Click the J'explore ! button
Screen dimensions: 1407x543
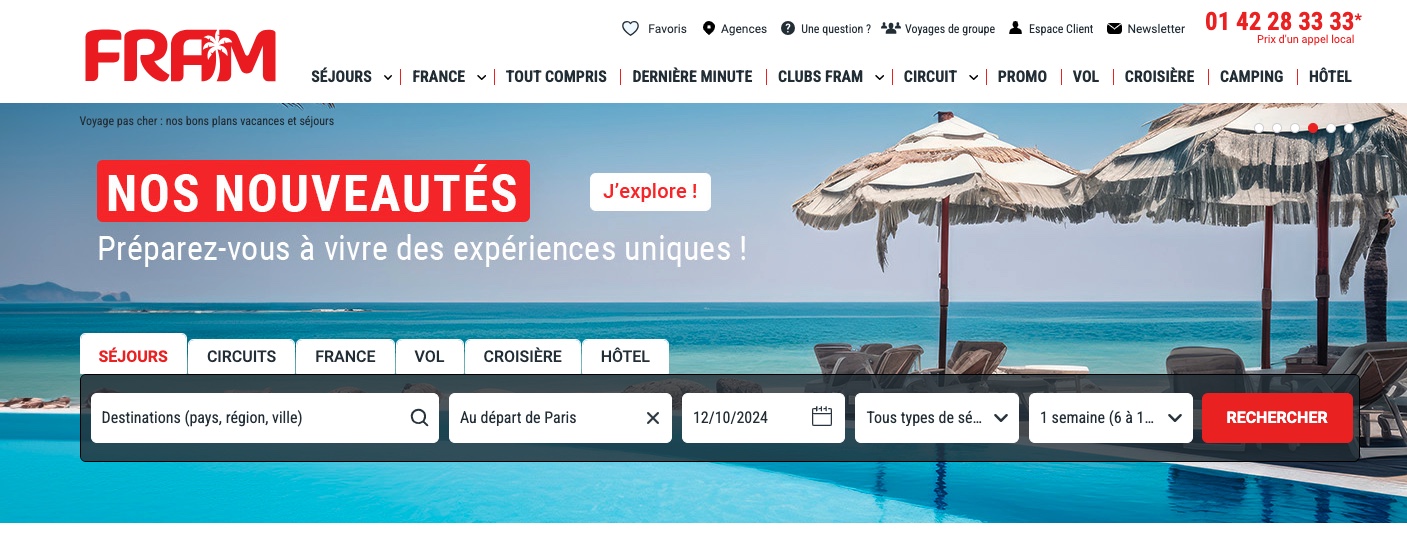tap(650, 191)
